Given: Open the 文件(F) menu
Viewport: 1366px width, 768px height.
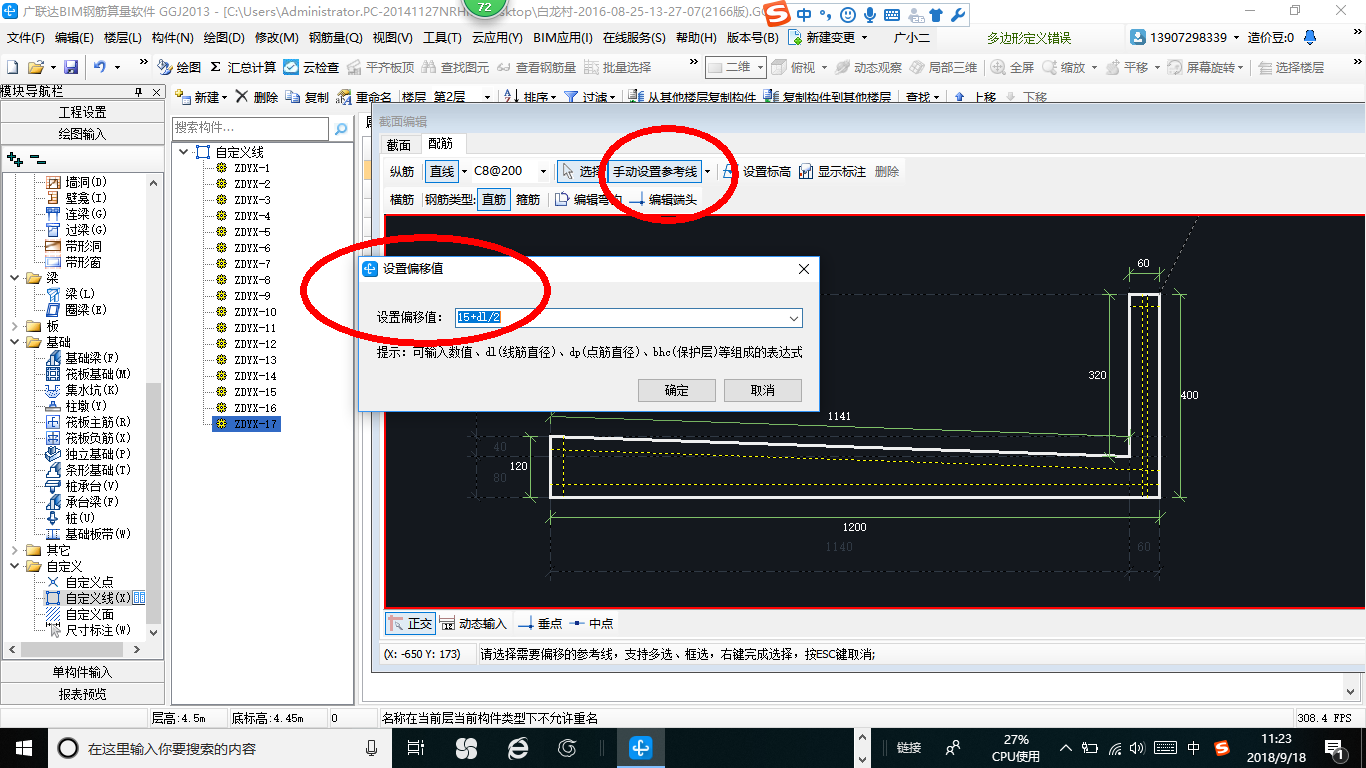Looking at the screenshot, I should tap(26, 38).
